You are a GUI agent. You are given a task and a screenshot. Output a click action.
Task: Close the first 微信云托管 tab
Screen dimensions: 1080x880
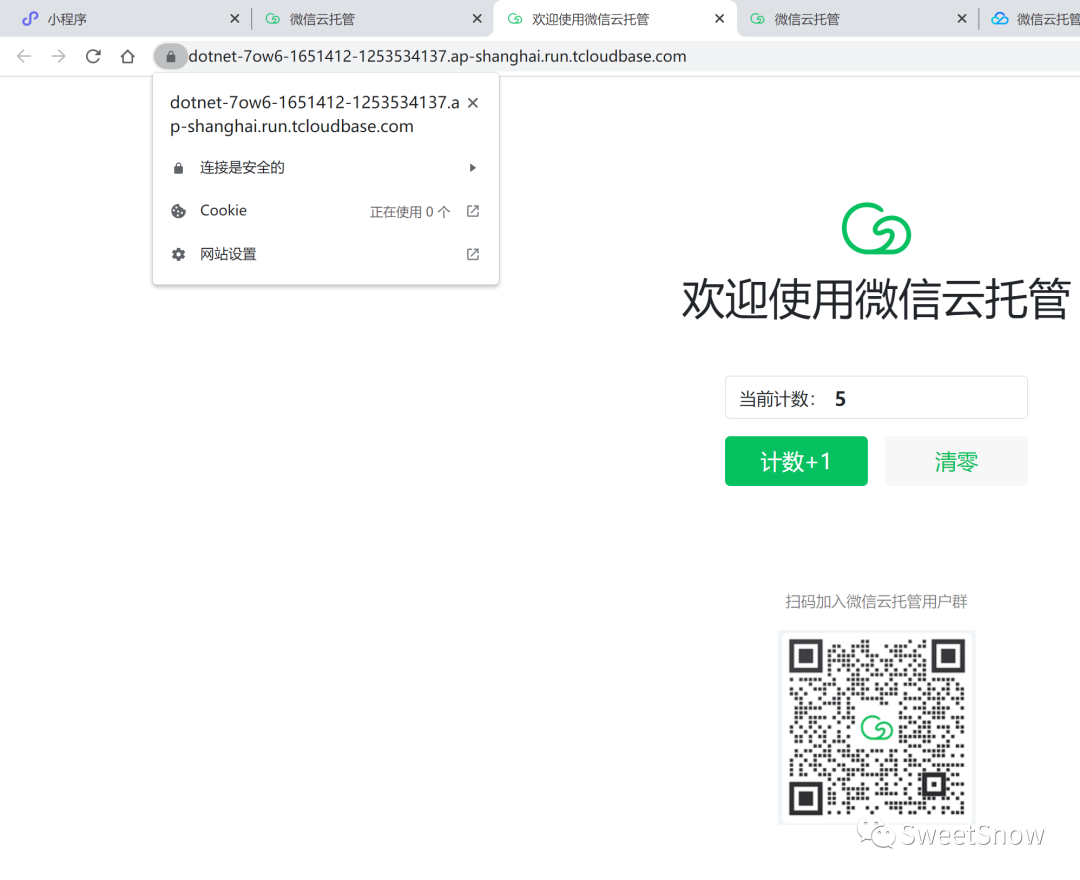pyautogui.click(x=477, y=19)
